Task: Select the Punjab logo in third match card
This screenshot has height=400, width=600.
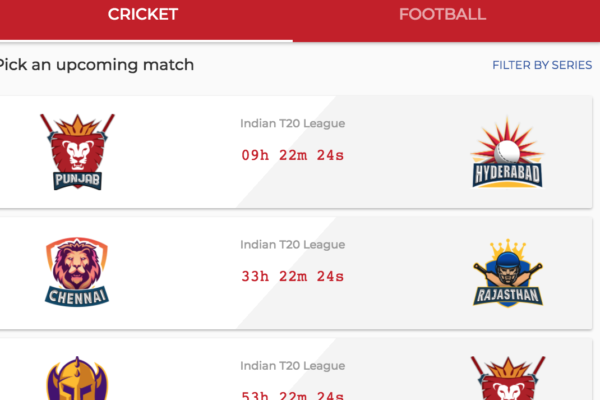Action: coord(508,378)
